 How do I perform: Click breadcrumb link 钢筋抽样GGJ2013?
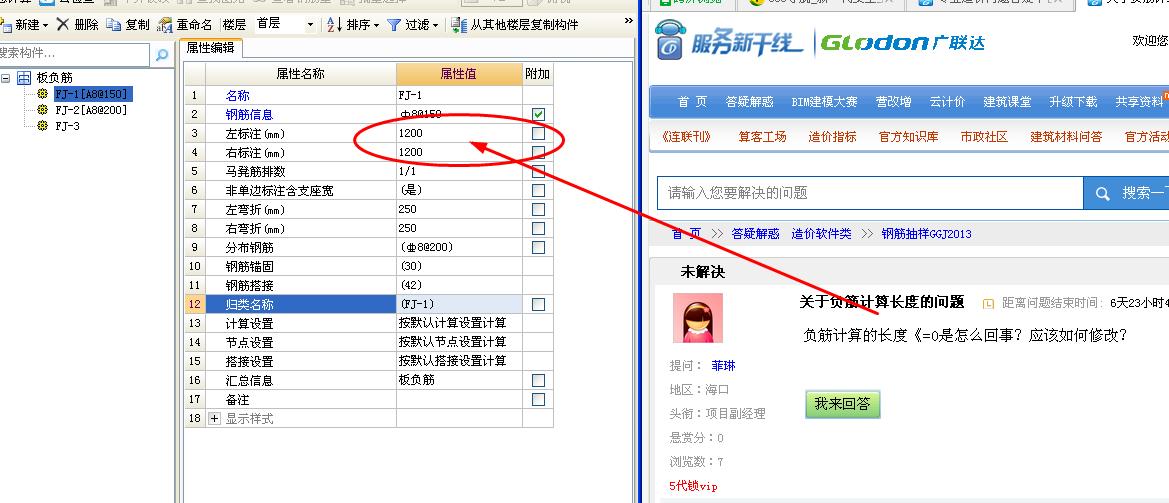click(x=926, y=234)
